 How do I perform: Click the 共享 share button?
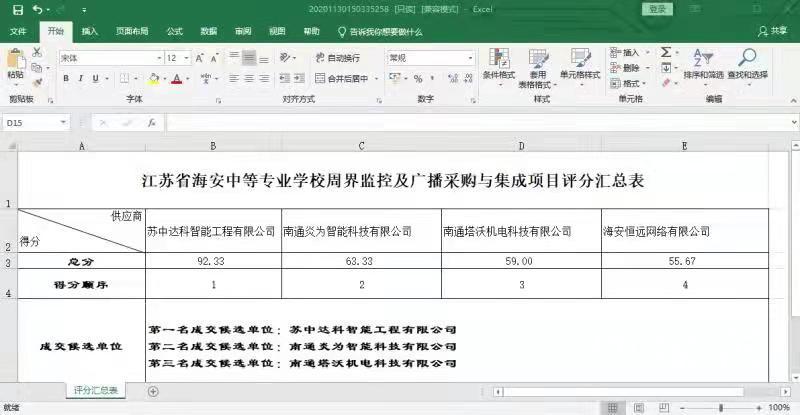(772, 31)
